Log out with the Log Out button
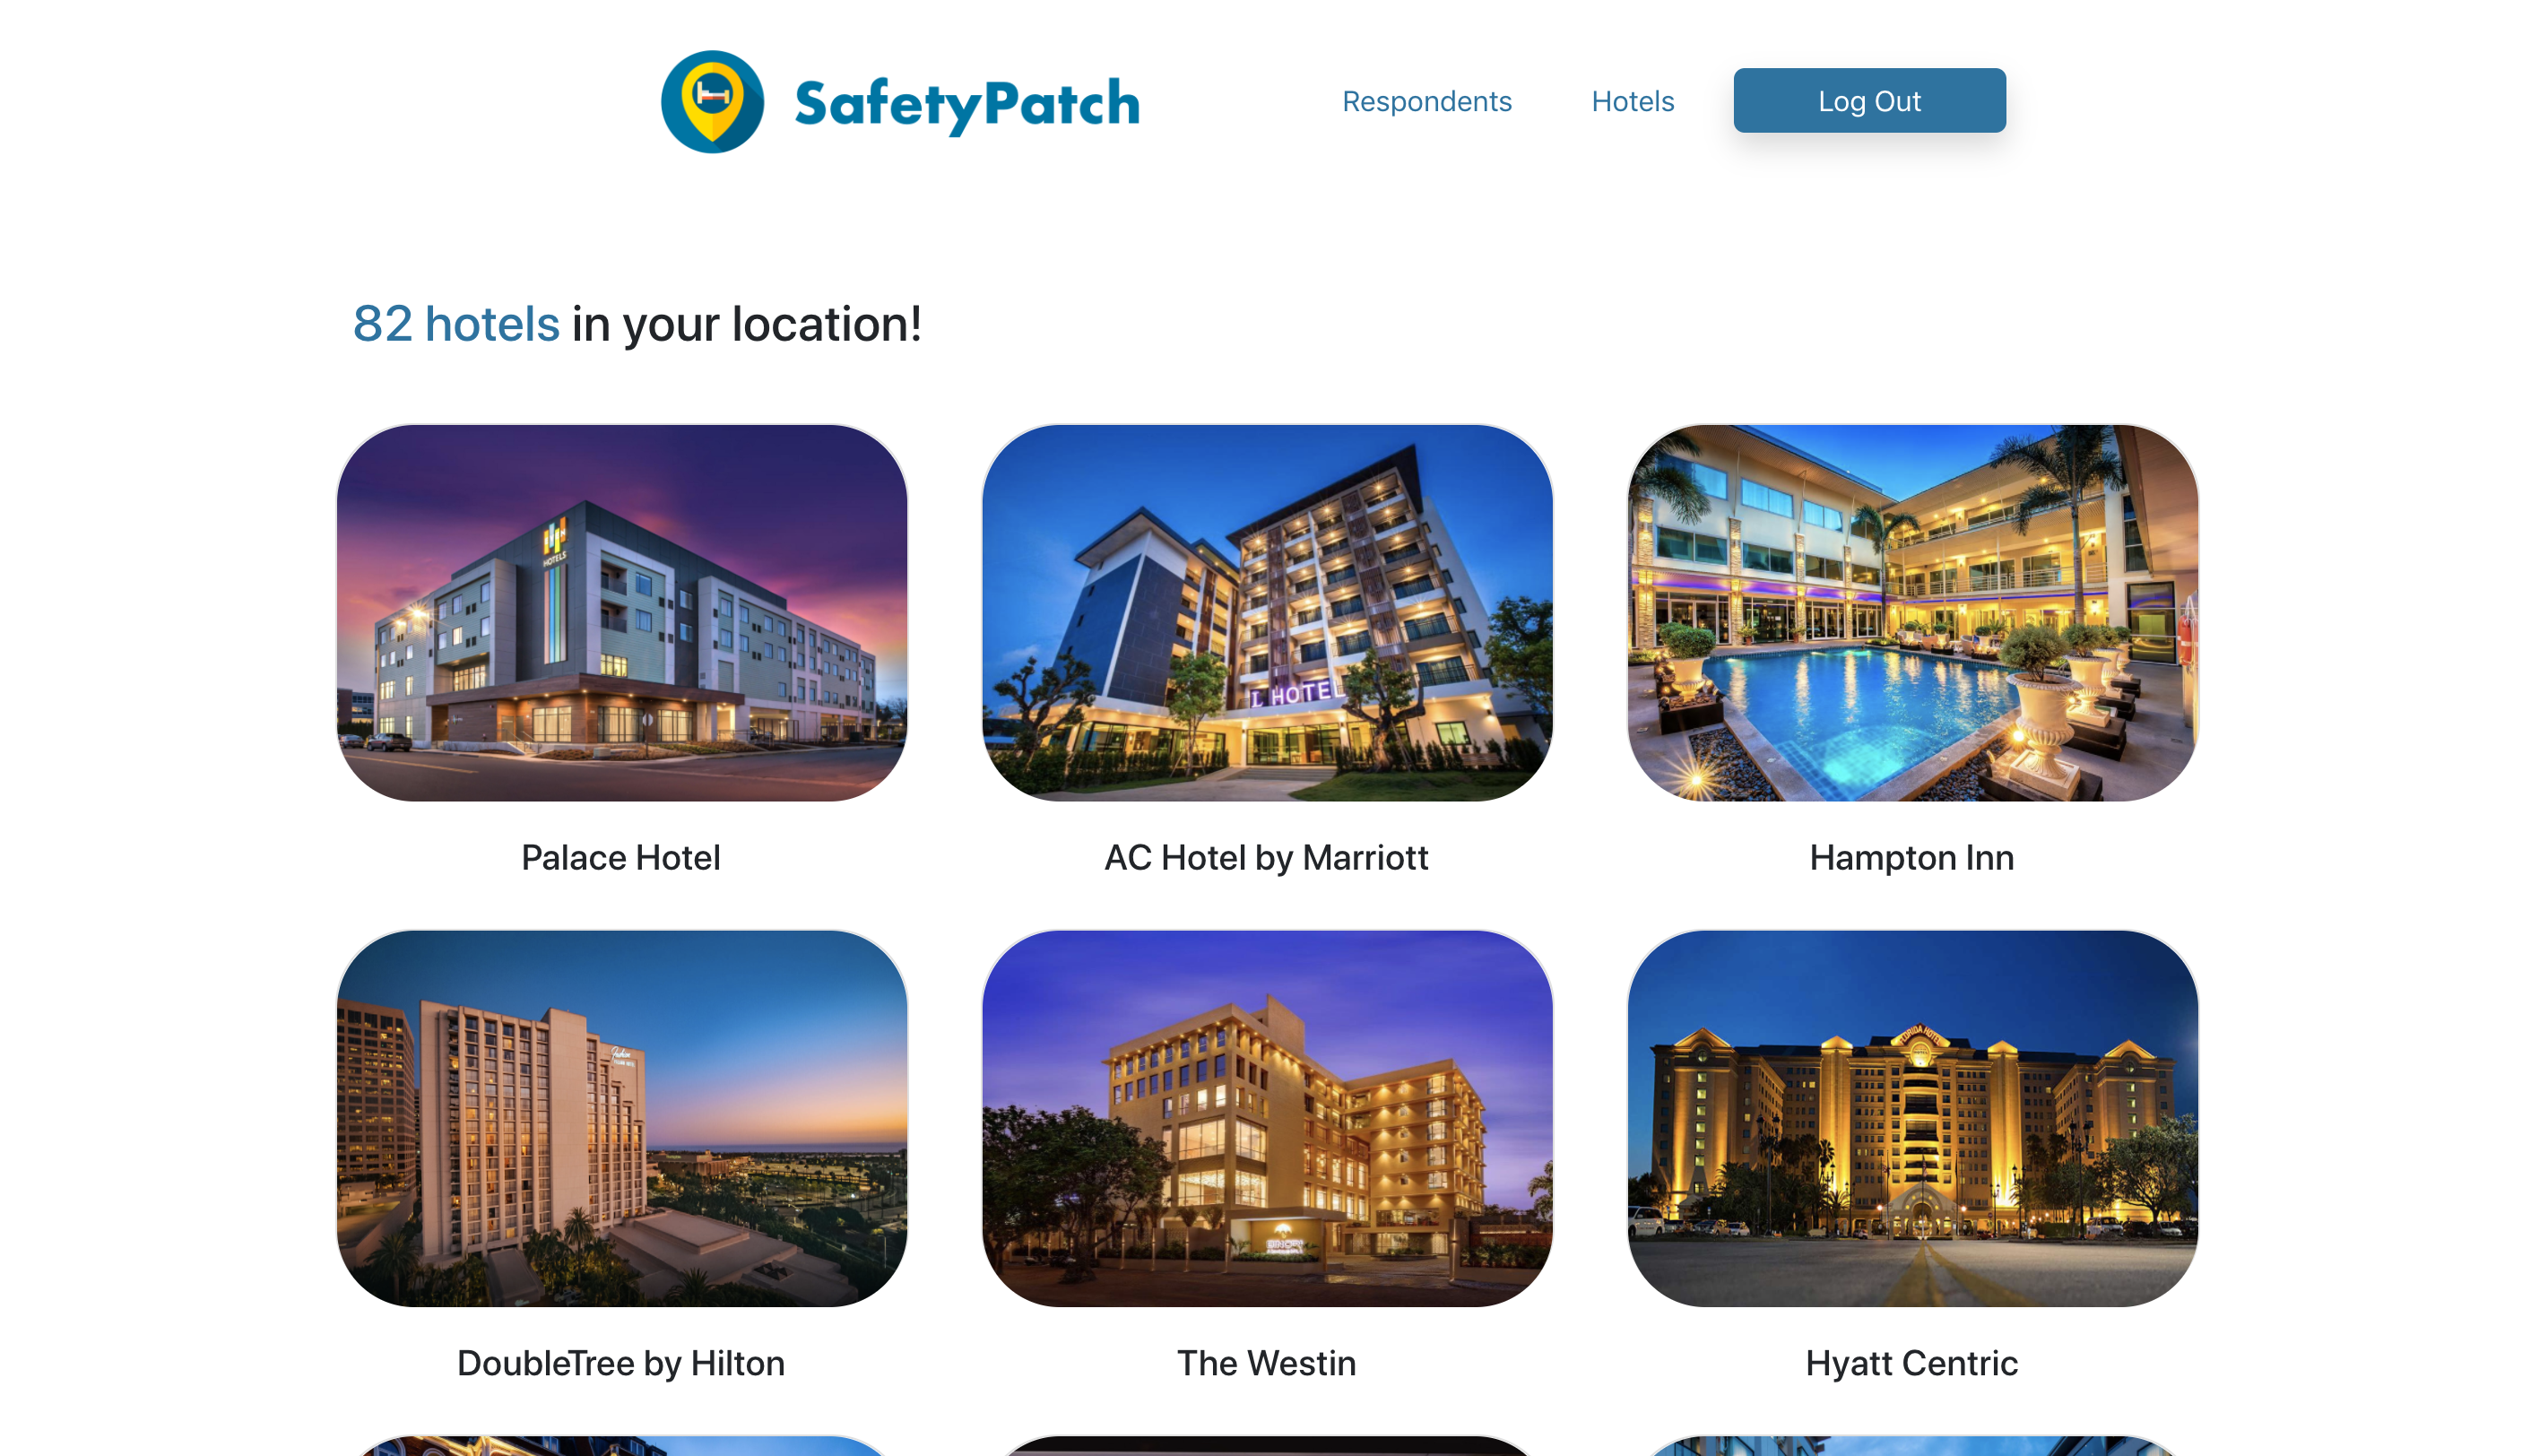Screen dimensions: 2539x1456 (x=1868, y=100)
